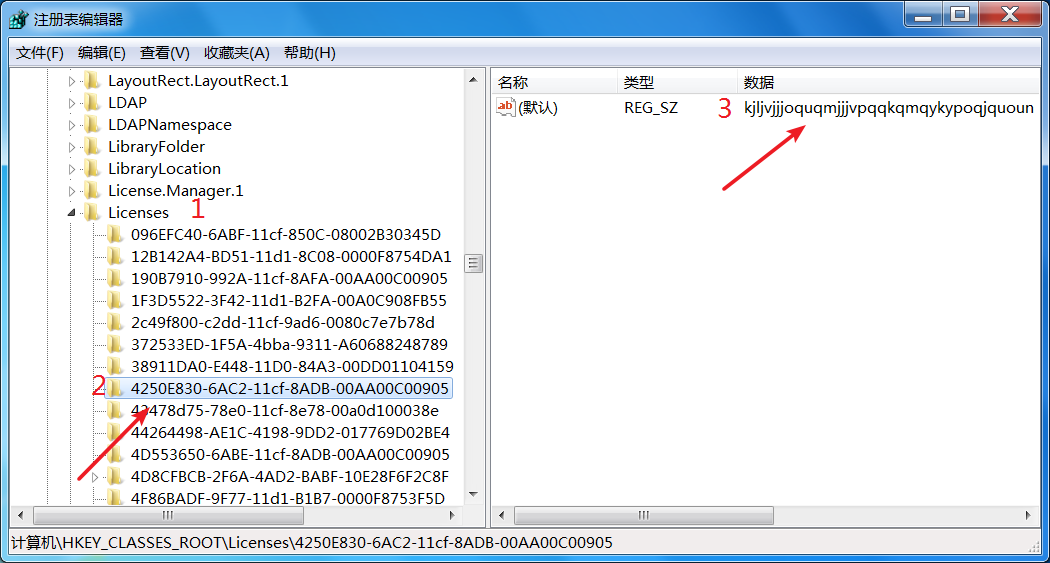The width and height of the screenshot is (1050, 563).
Task: Click the kjljvjjjoquqmjjjvpqqkqmqyky data value
Action: point(889,108)
